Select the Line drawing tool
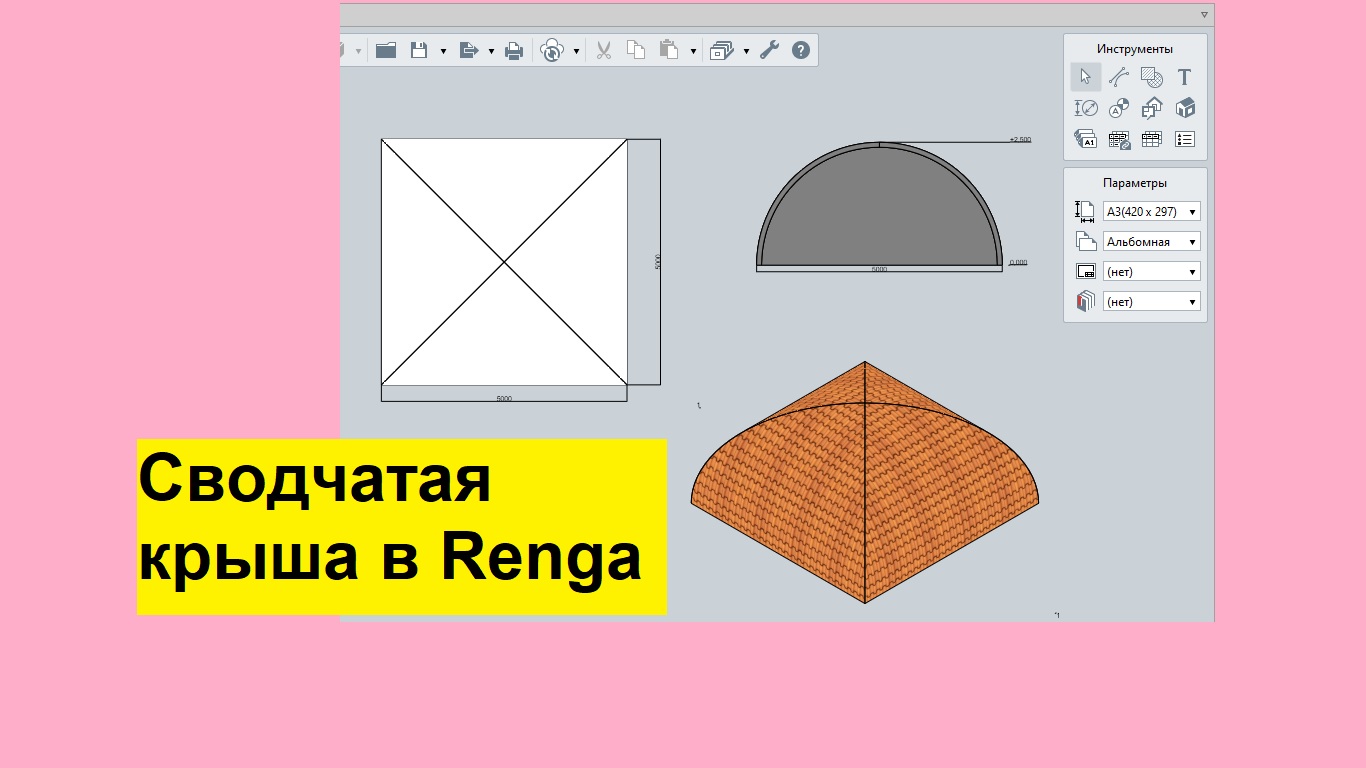Image resolution: width=1366 pixels, height=768 pixels. 1119,77
